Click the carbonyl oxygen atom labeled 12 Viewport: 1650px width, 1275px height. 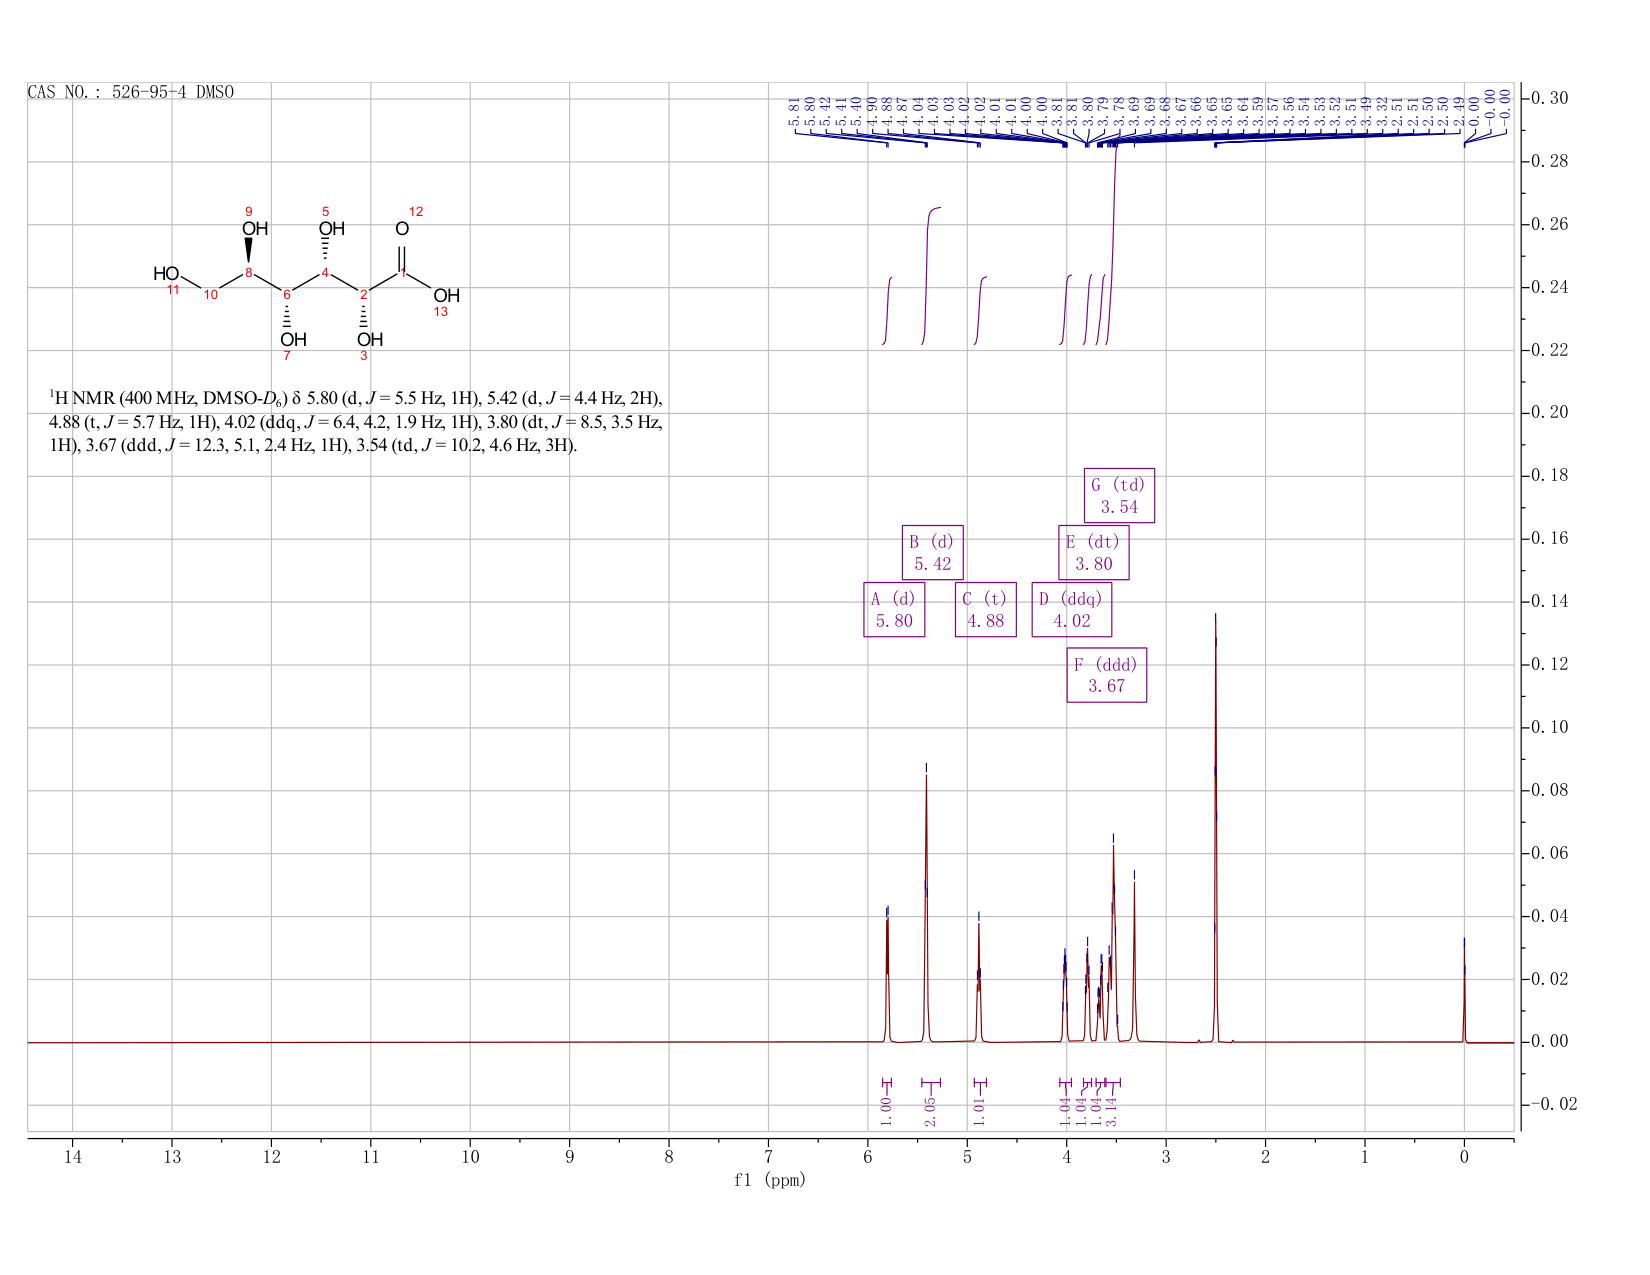tap(402, 229)
